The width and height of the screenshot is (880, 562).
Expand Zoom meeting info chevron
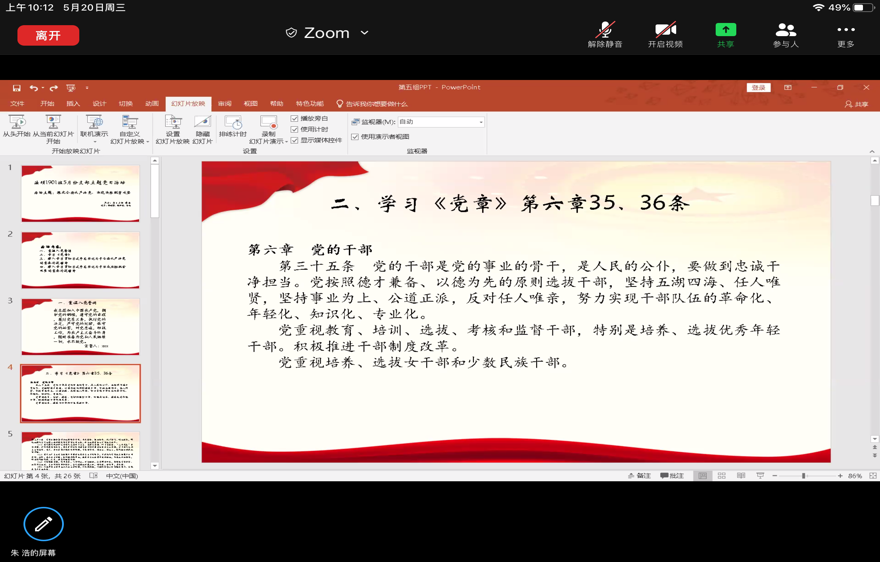[x=365, y=33]
